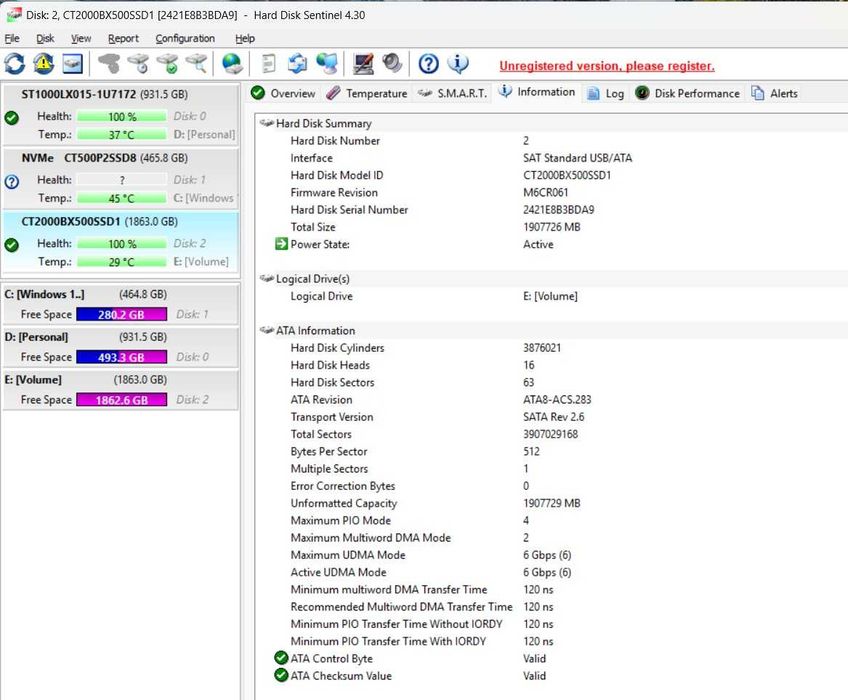This screenshot has width=848, height=700.
Task: Click the 280.2 GB free space bar
Action: point(122,314)
